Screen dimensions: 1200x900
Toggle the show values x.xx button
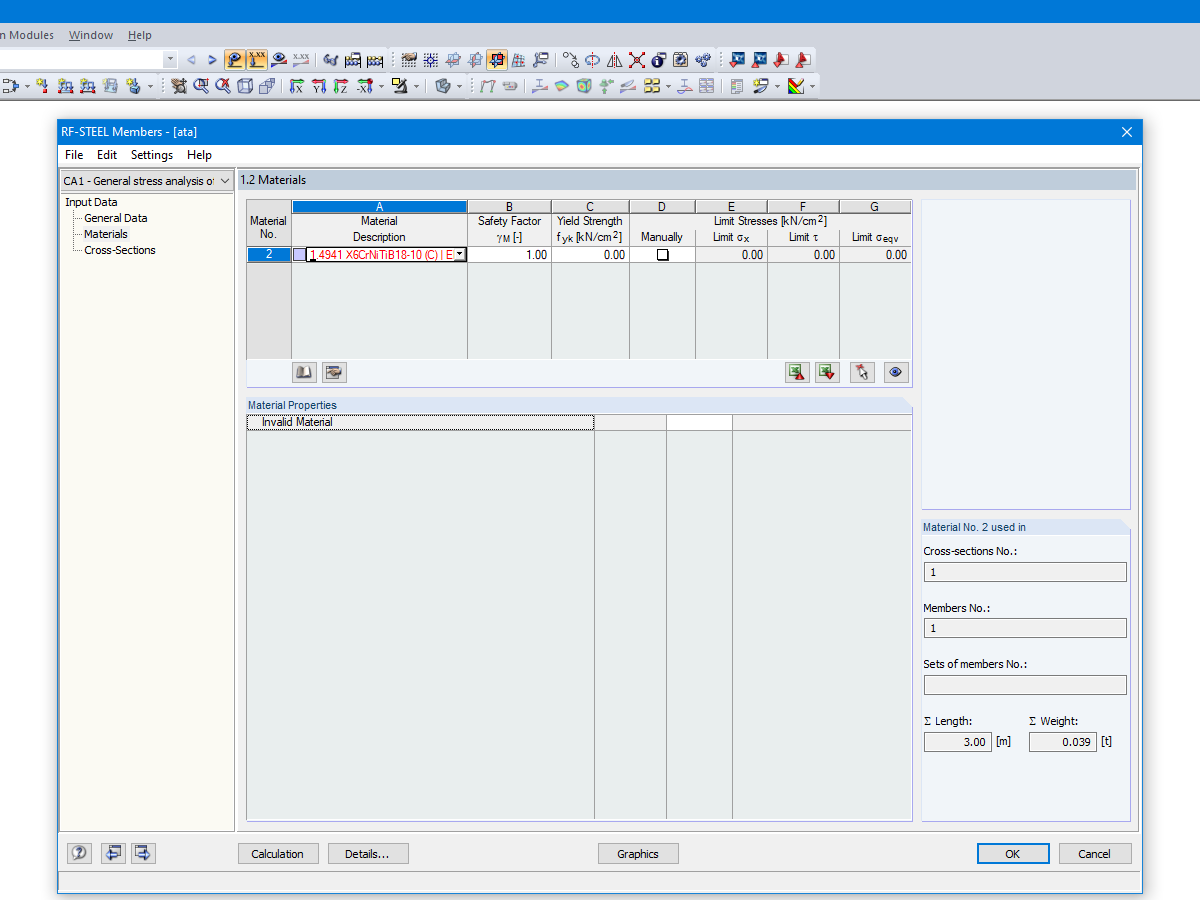[257, 60]
